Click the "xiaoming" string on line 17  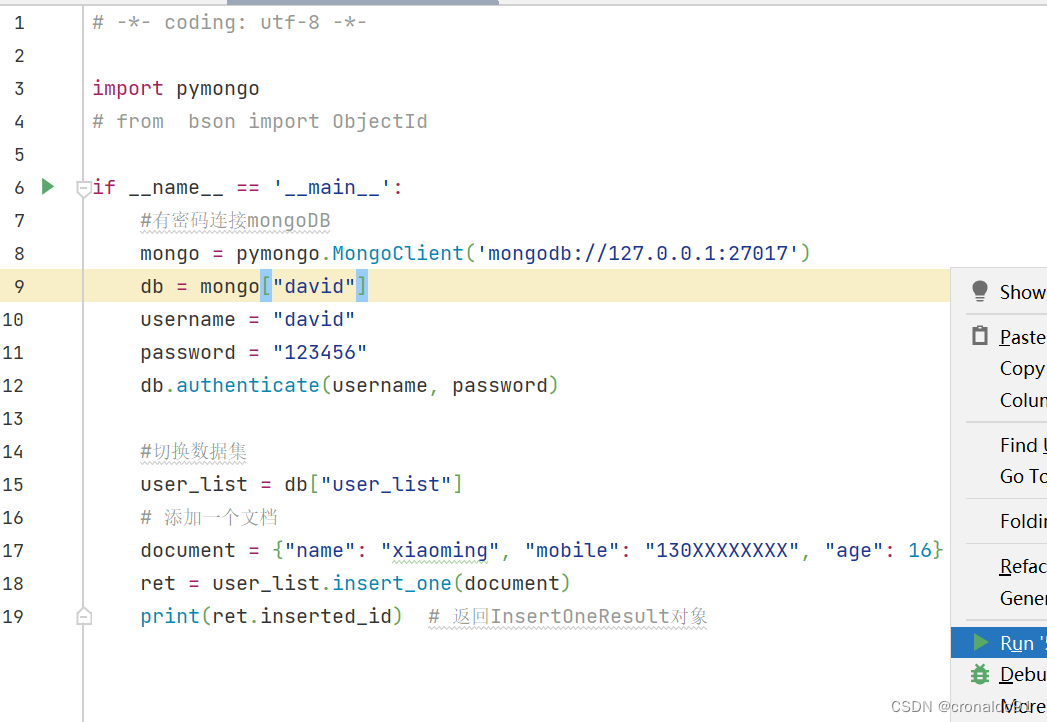(440, 550)
